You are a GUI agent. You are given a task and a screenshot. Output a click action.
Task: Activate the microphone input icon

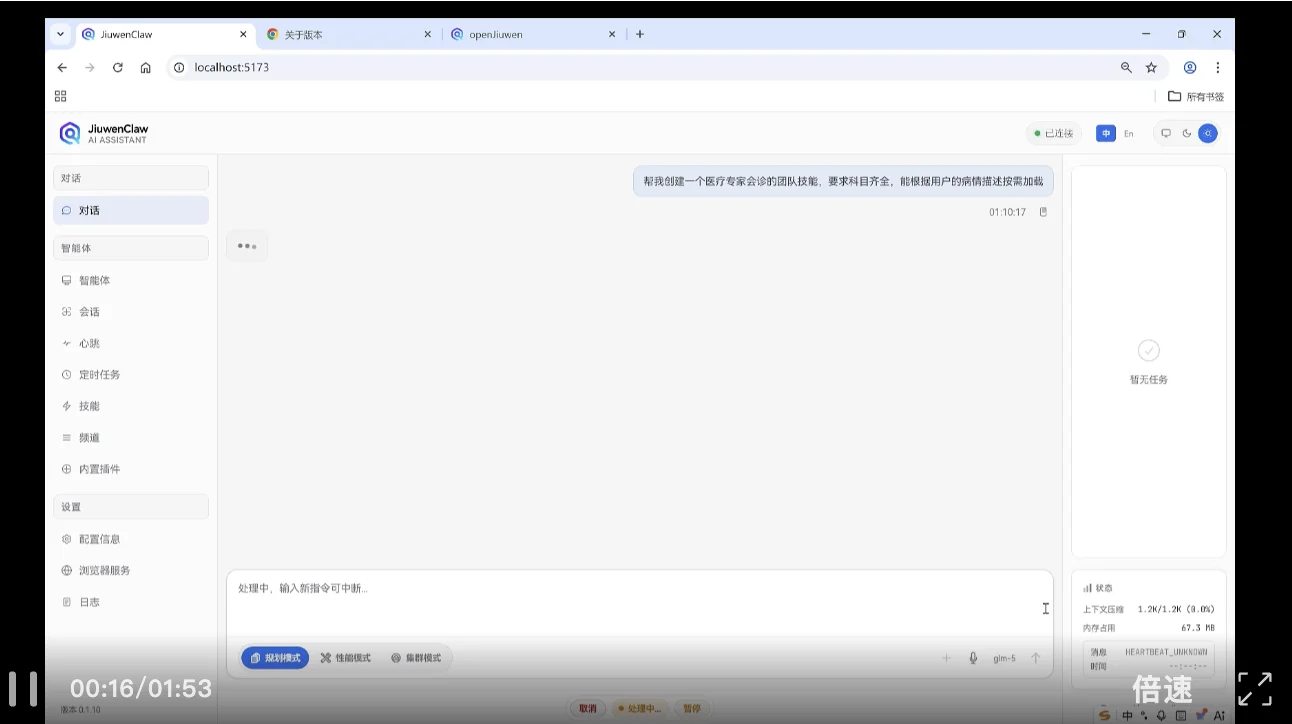(x=971, y=658)
